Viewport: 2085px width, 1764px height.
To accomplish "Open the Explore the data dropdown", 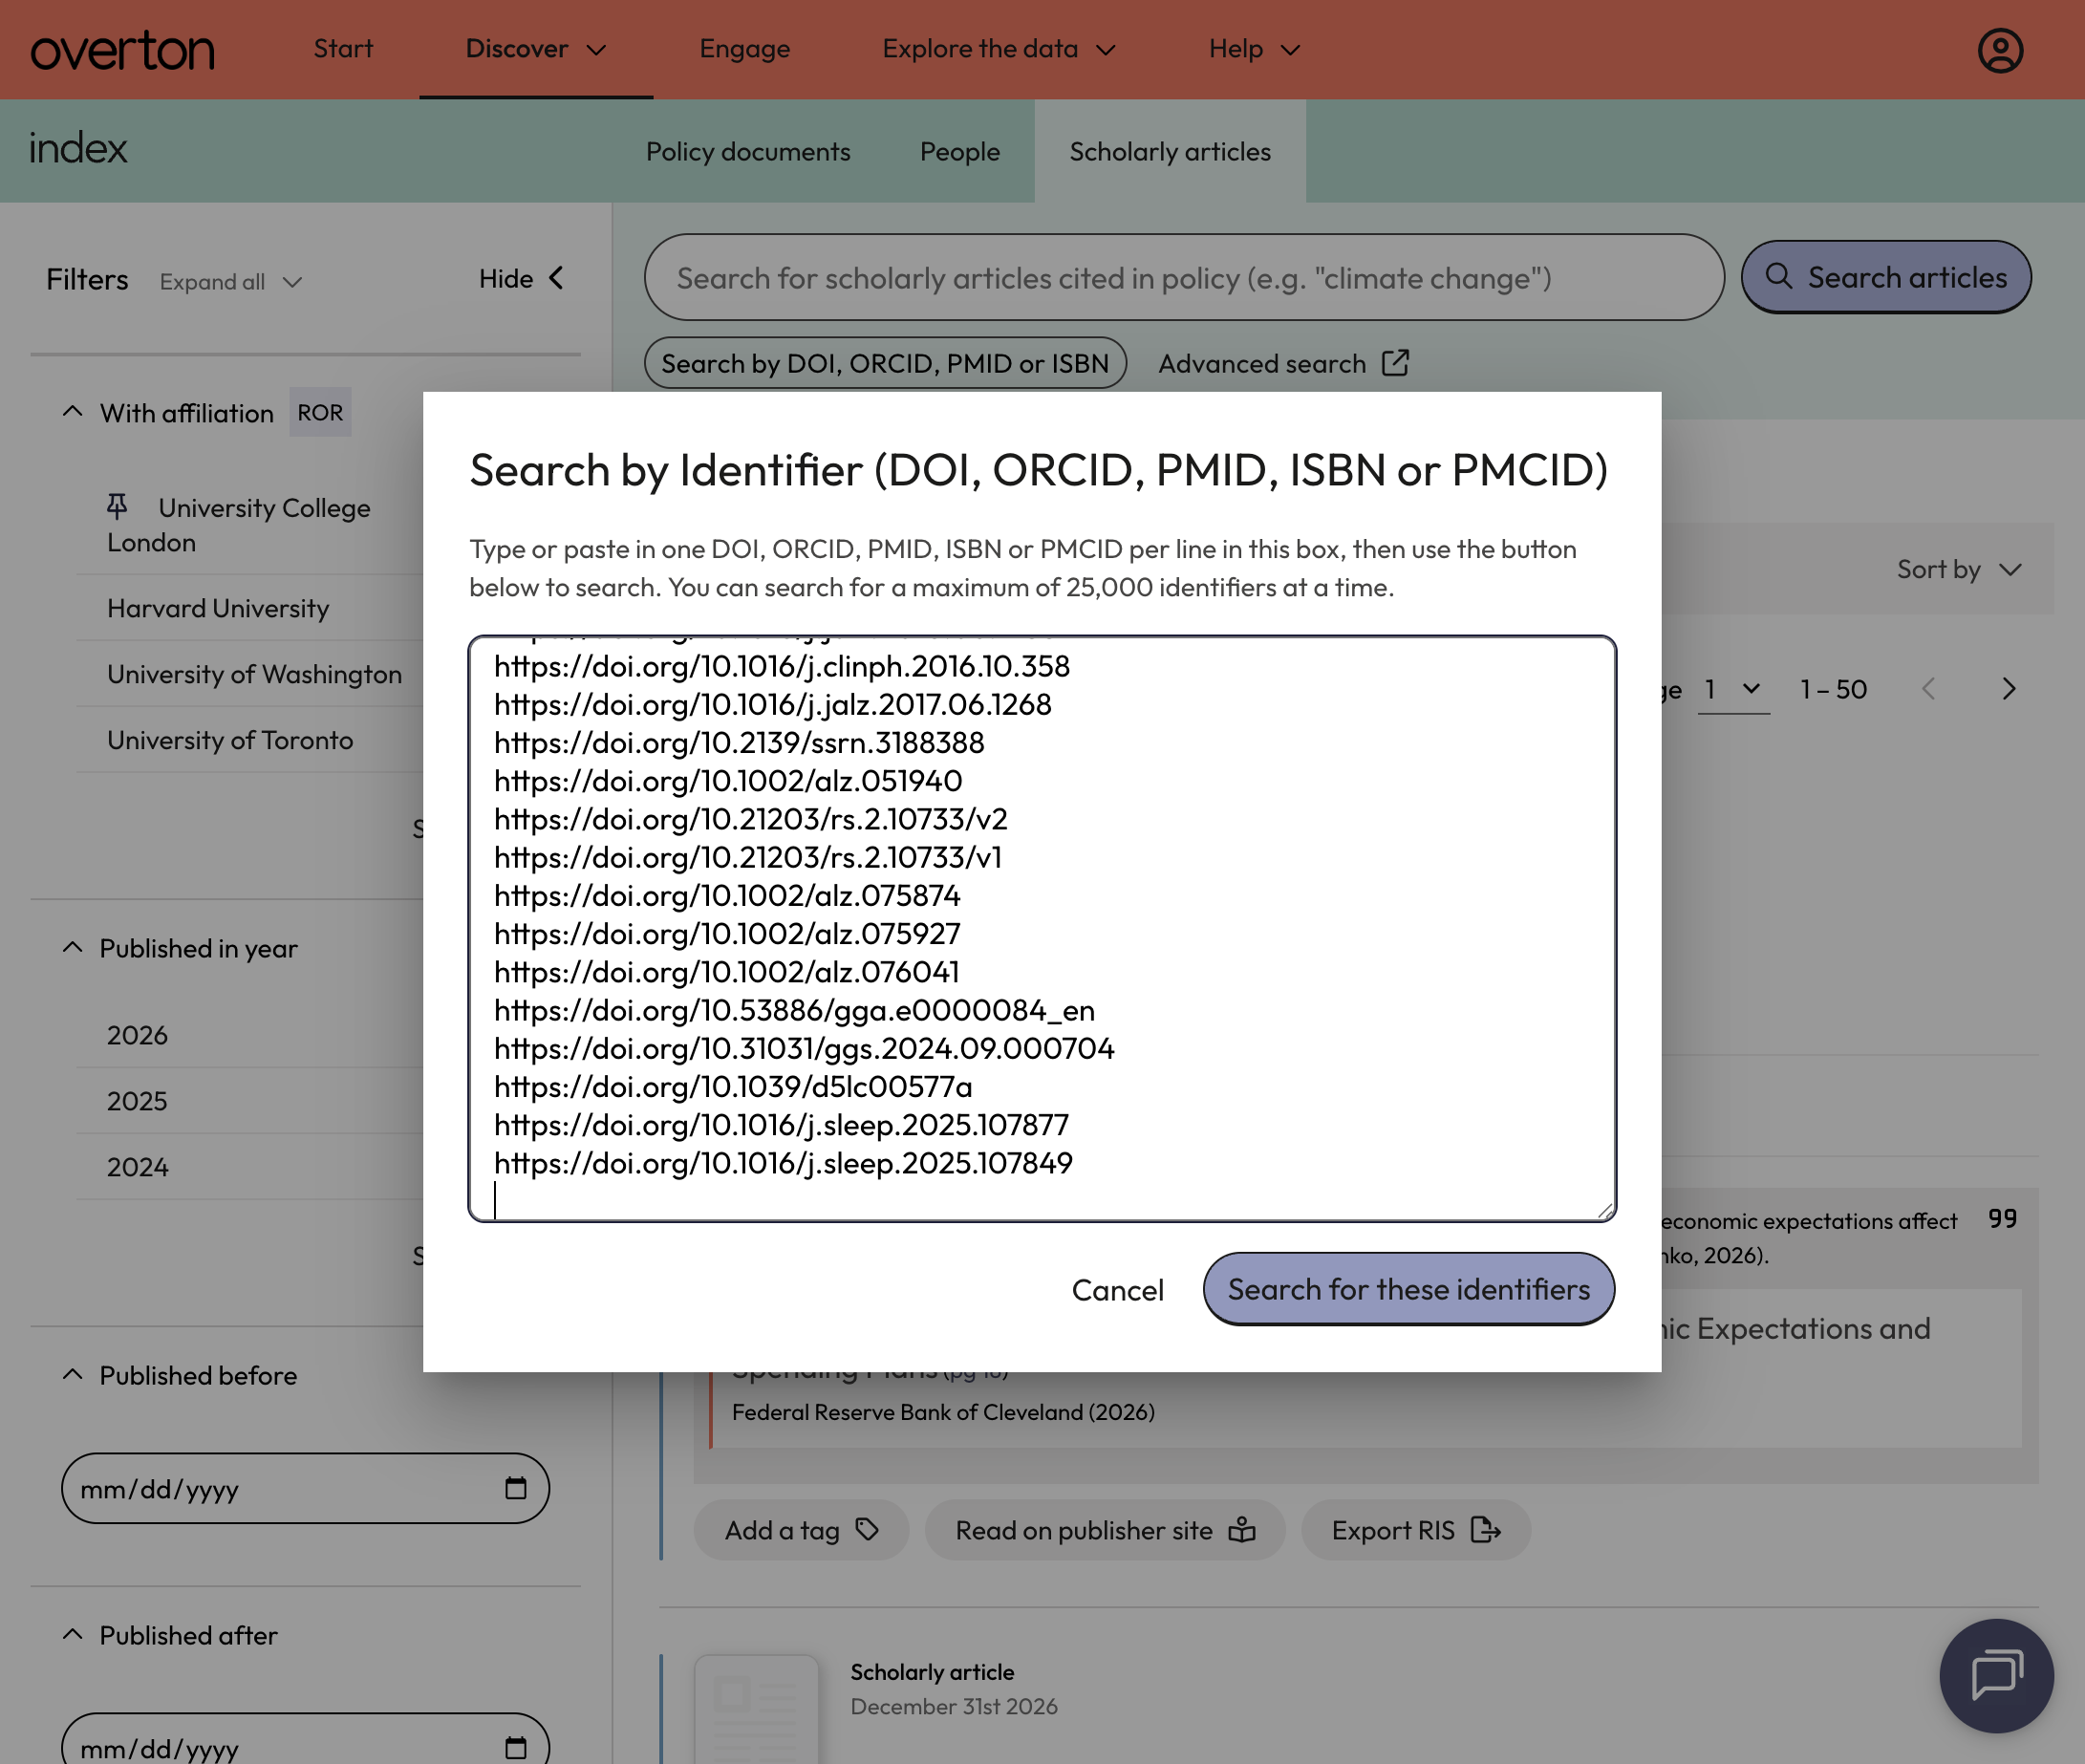I will click(998, 49).
